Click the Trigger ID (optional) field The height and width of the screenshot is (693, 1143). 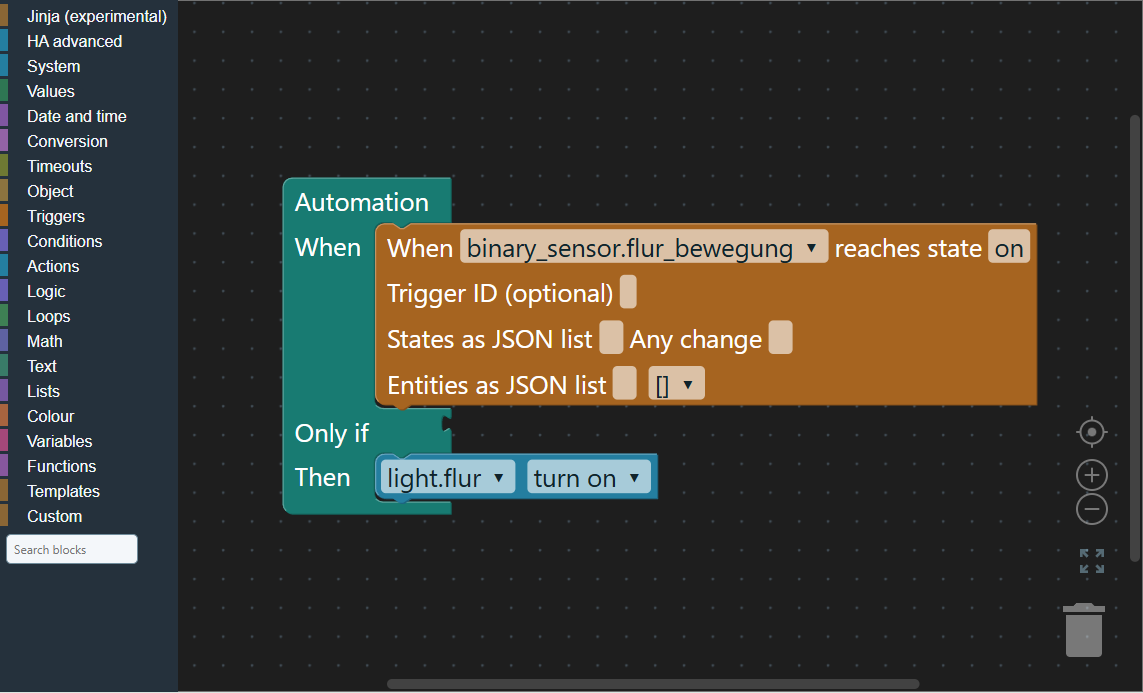click(x=628, y=292)
